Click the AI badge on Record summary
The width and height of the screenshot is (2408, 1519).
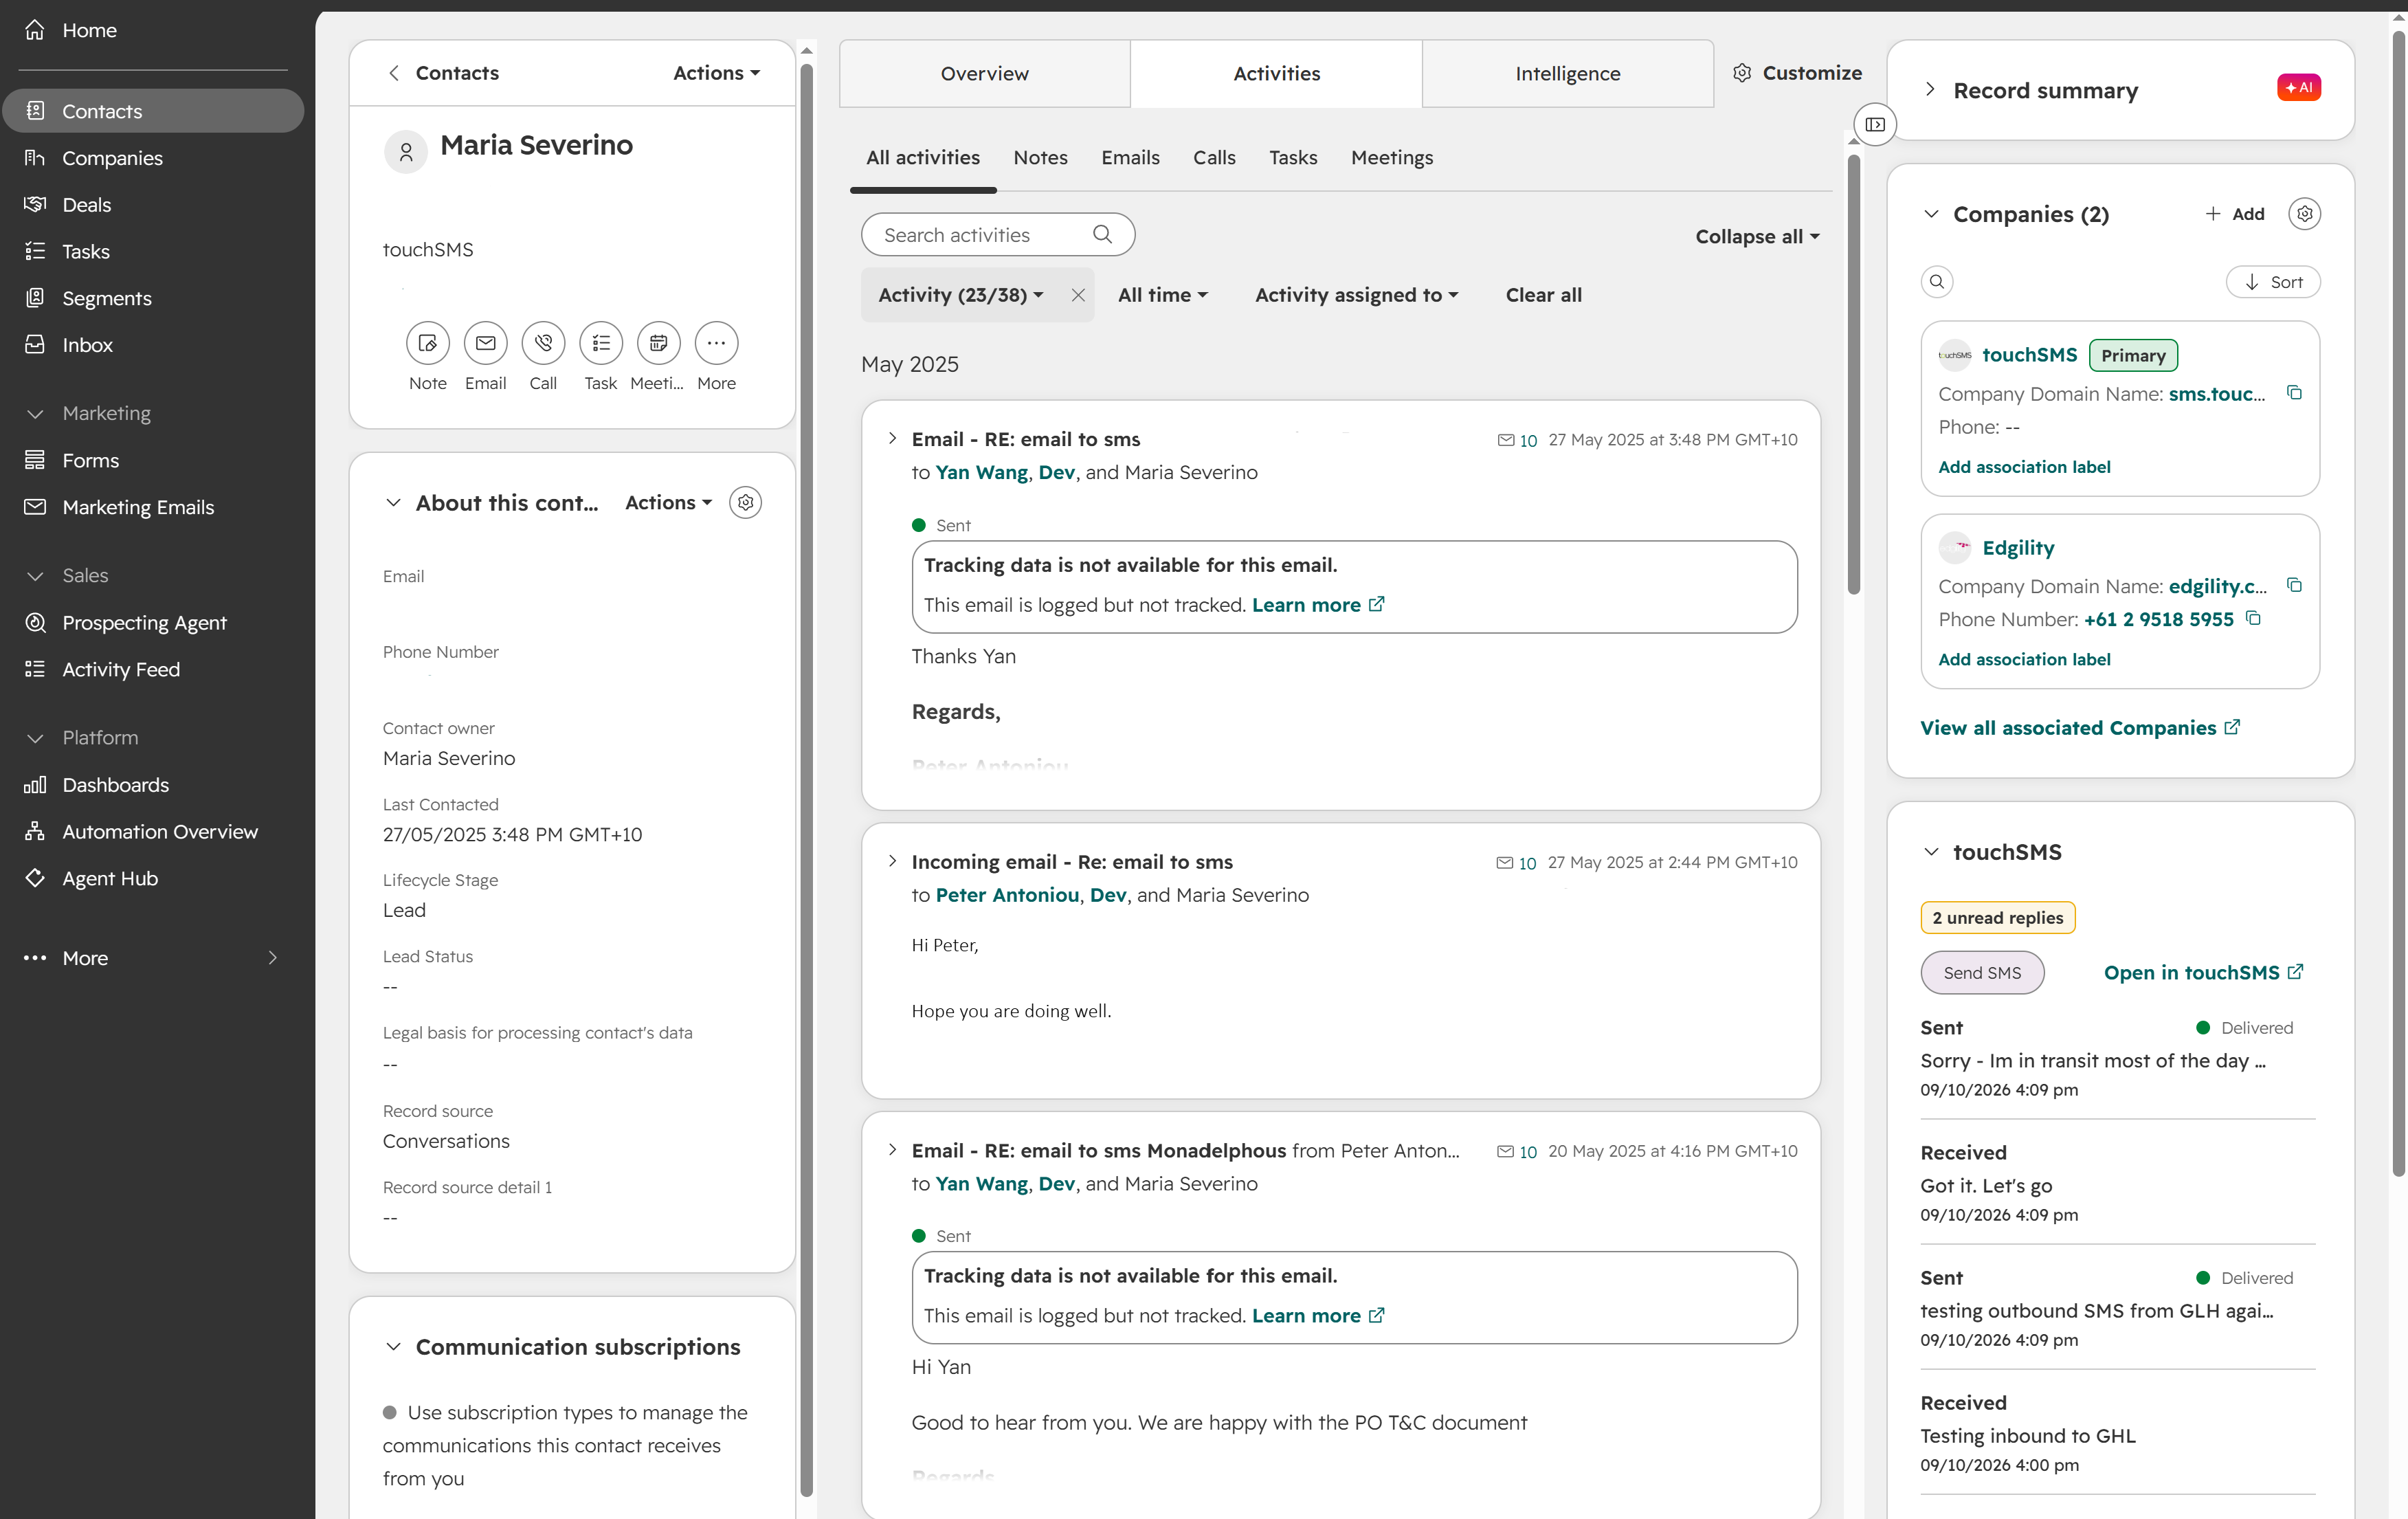click(2299, 88)
